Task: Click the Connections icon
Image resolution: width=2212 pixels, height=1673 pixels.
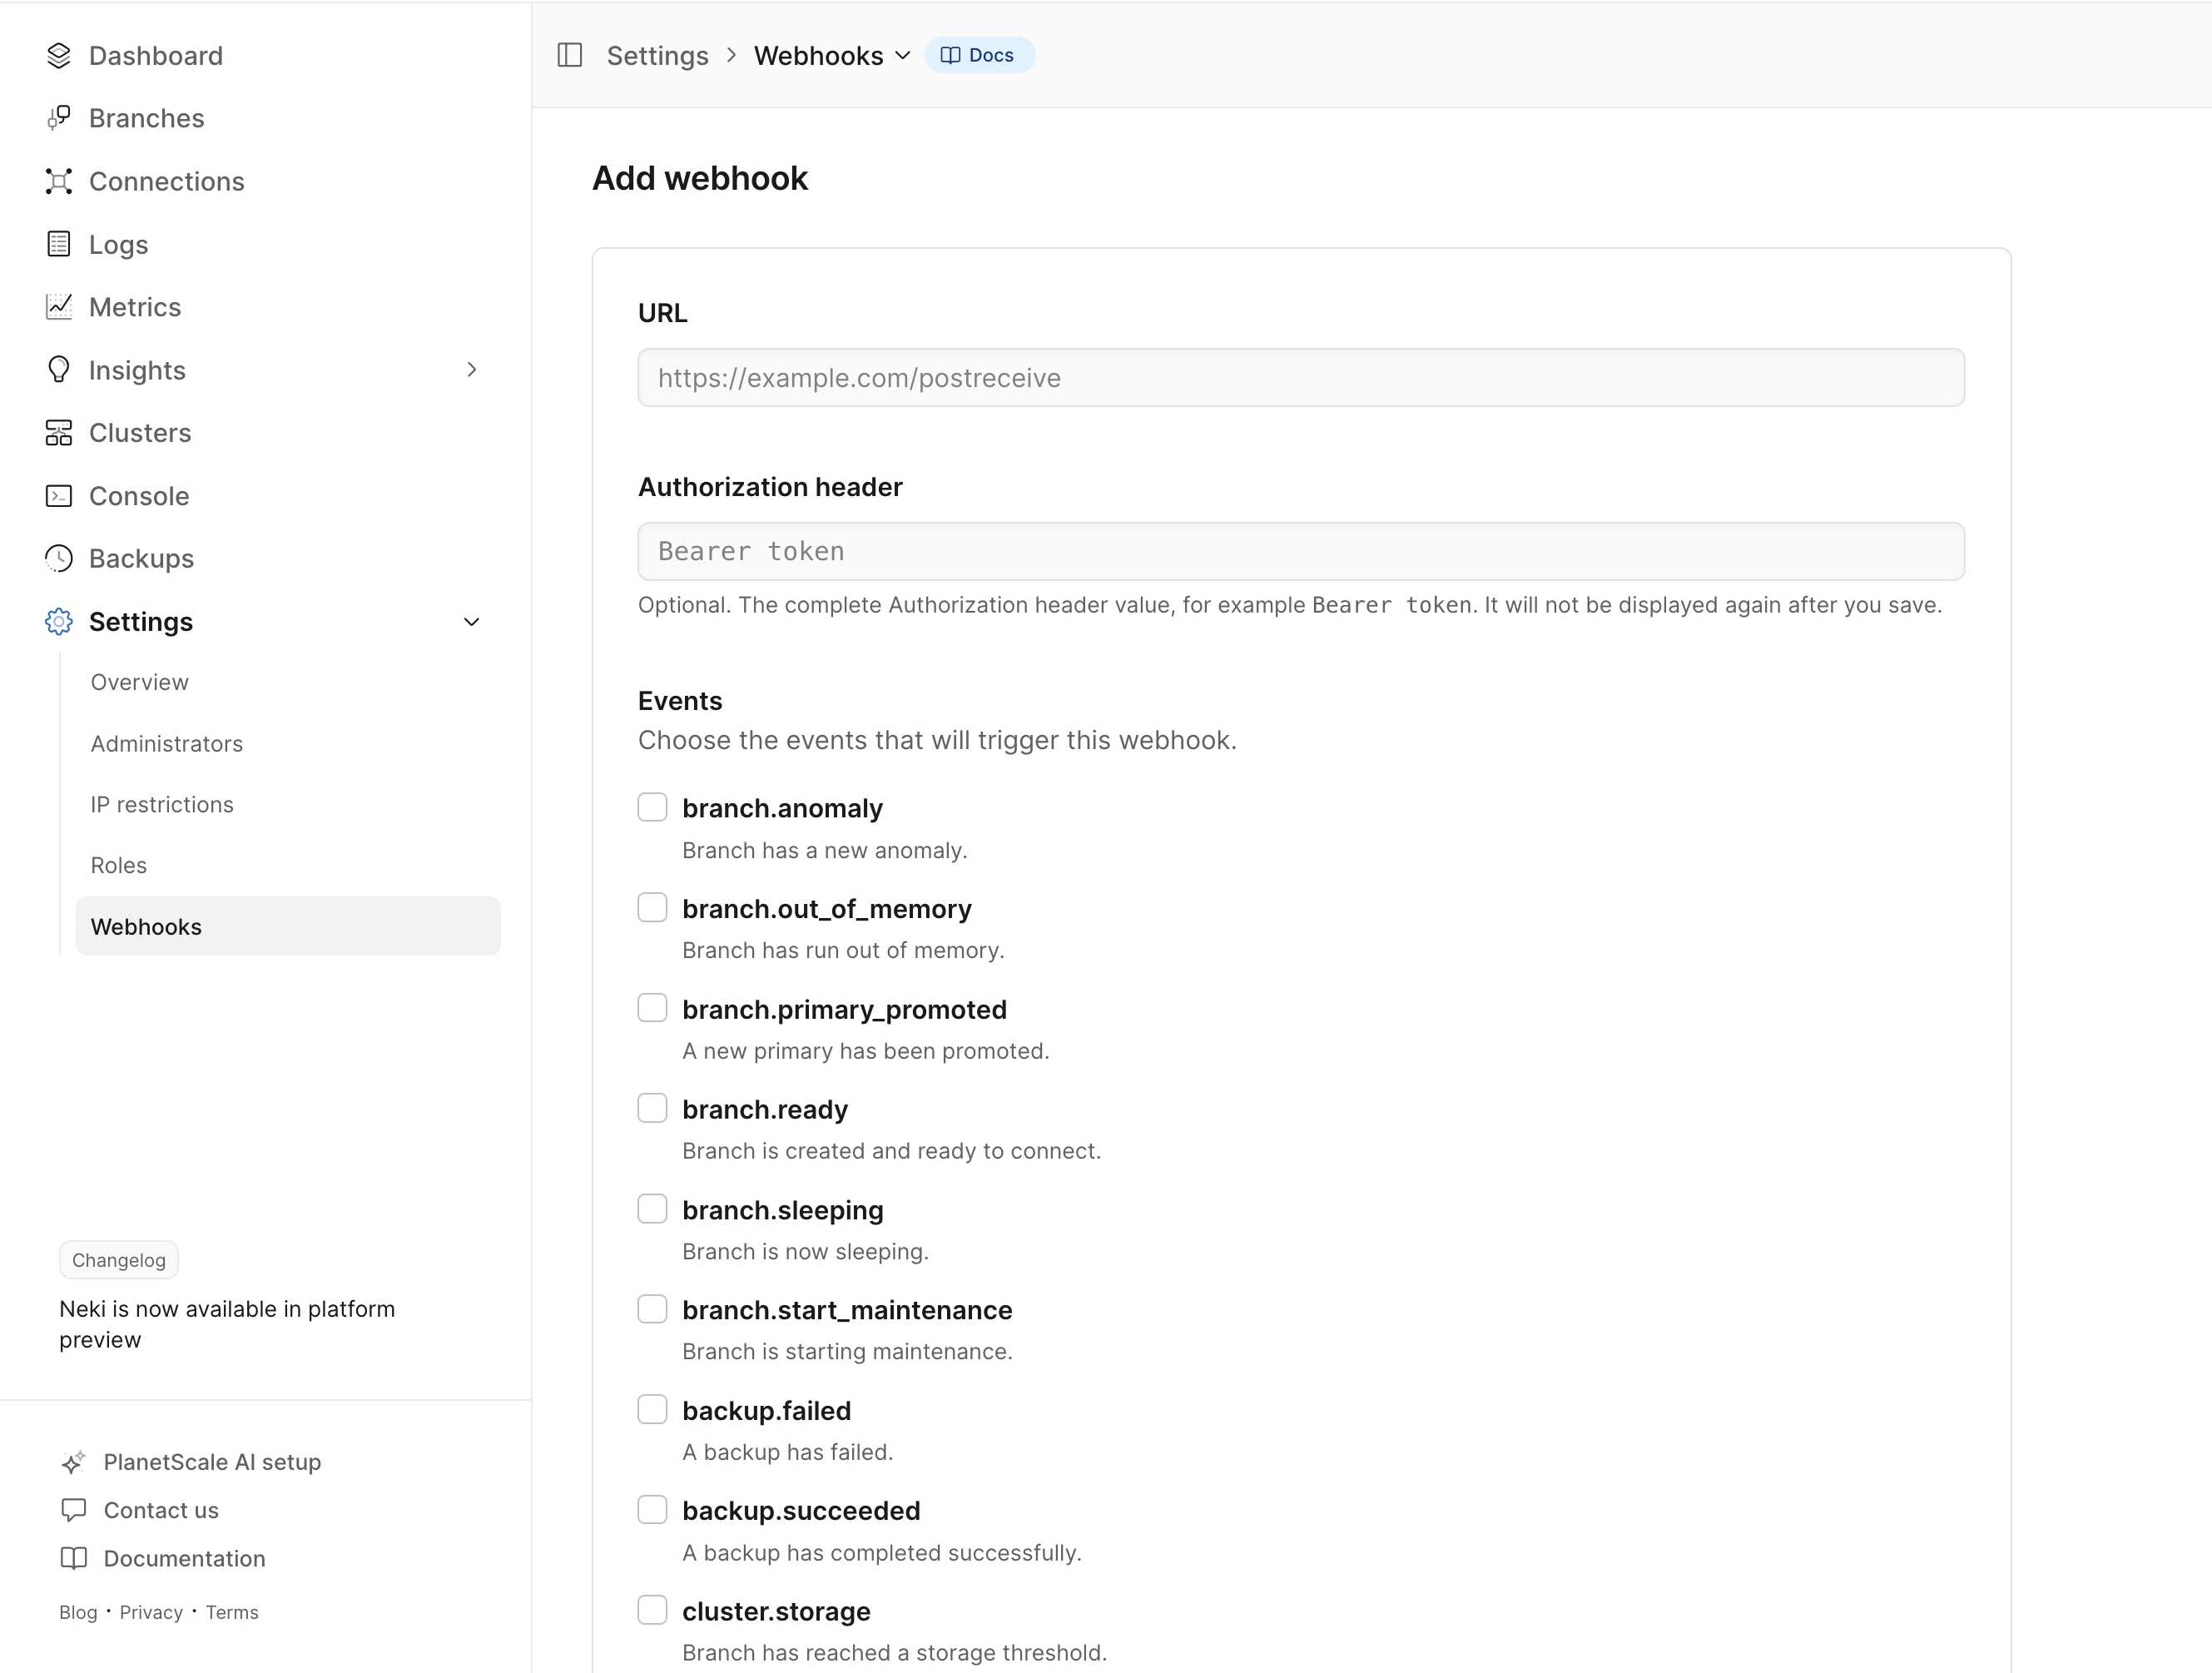Action: [x=59, y=181]
